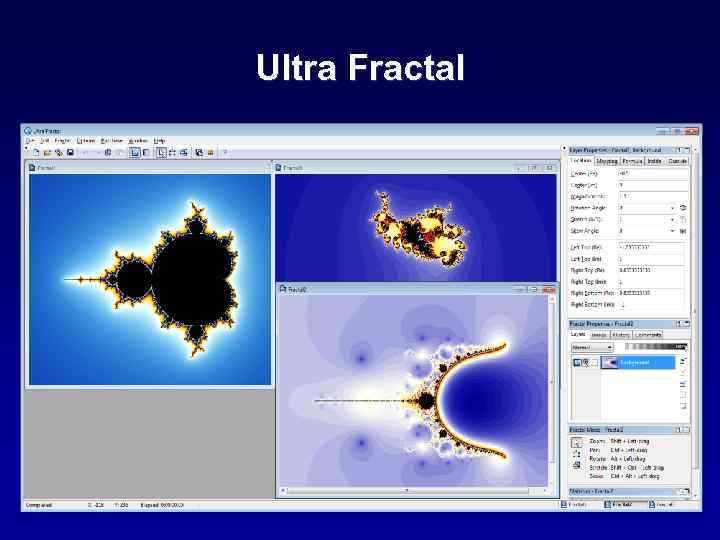Click the Mandelbrot image in Fractal1 window
The image size is (720, 540).
tap(150, 279)
